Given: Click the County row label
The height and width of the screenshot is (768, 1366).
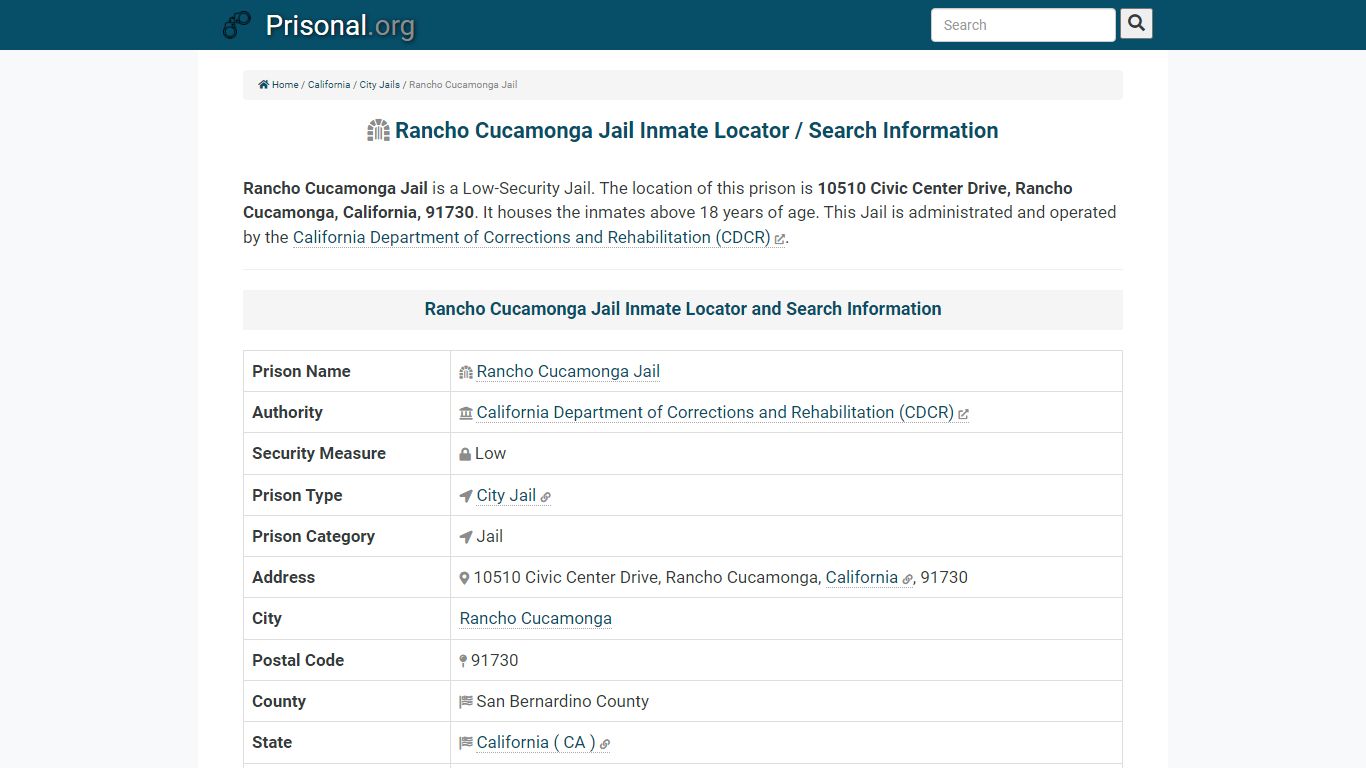Looking at the screenshot, I should pos(279,701).
